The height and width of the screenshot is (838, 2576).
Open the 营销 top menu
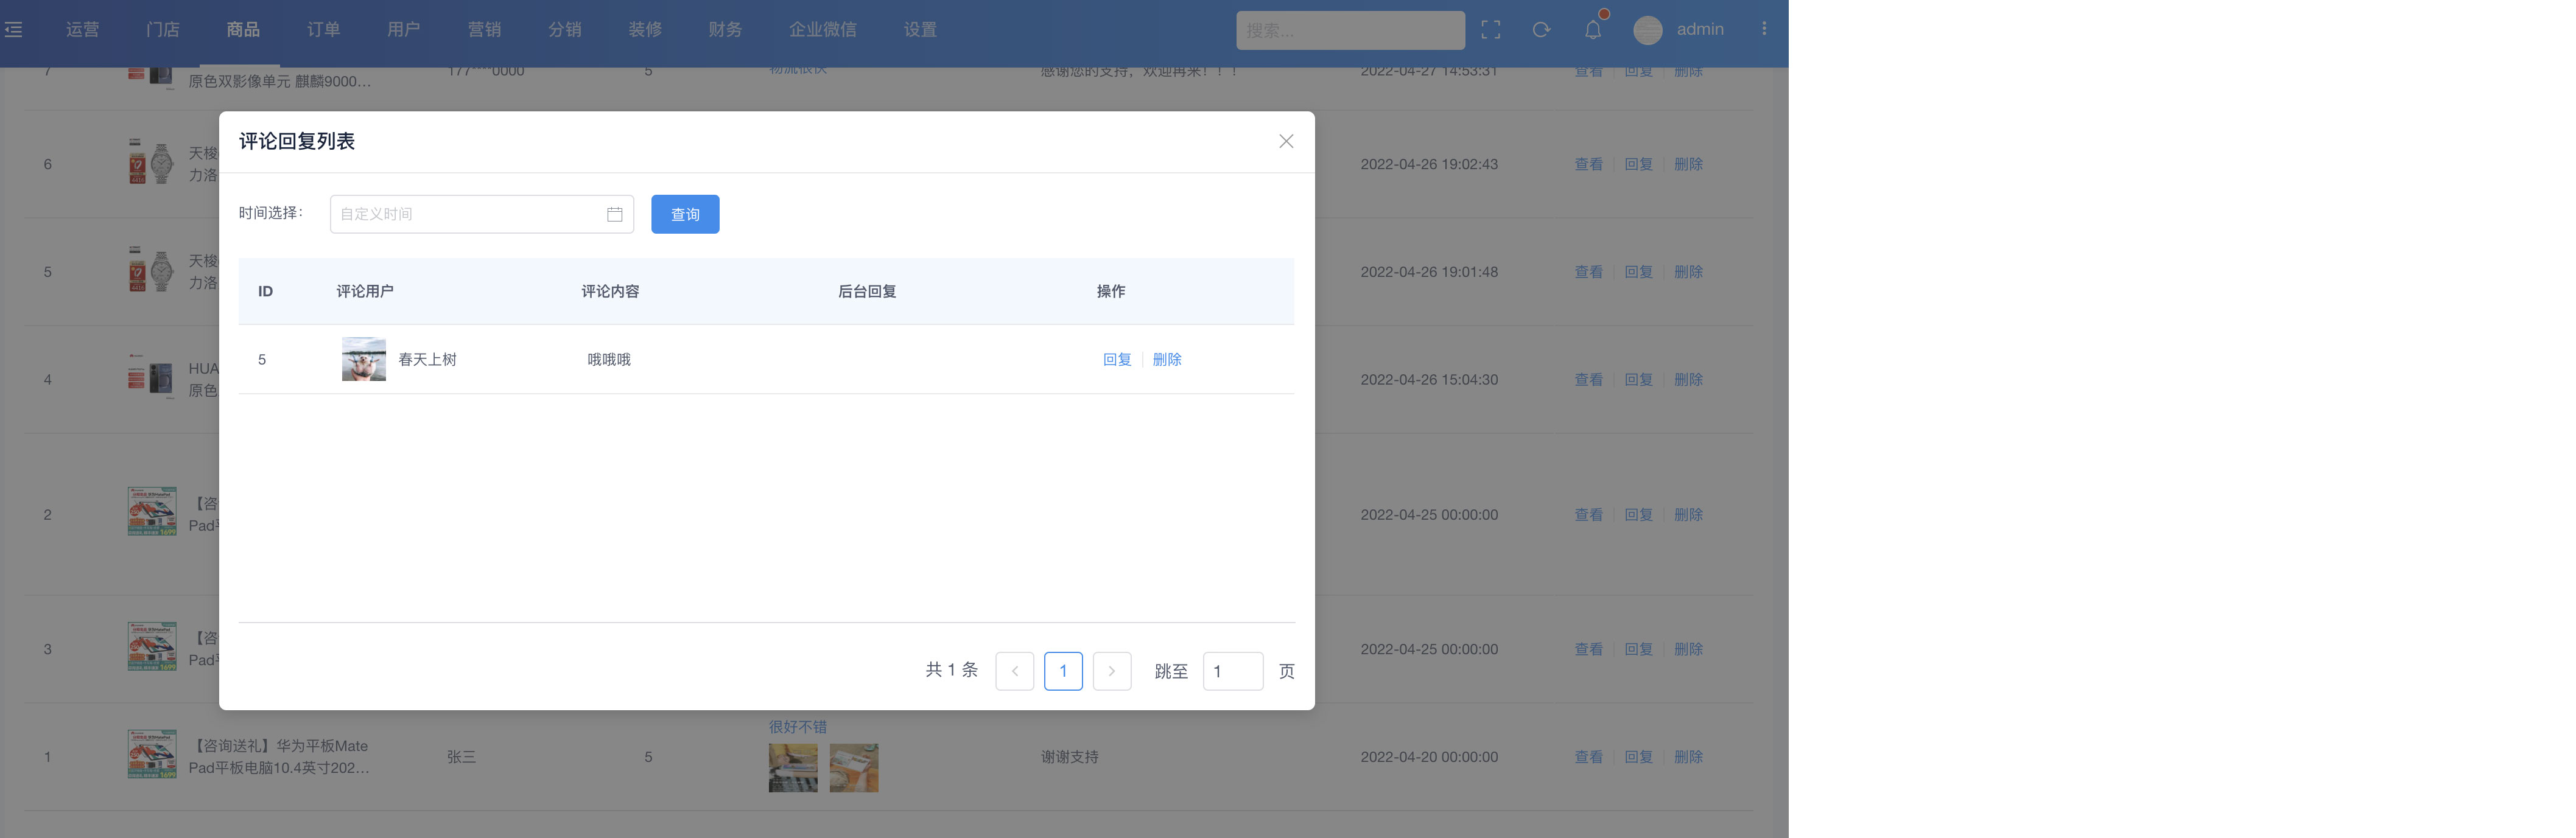pos(484,30)
